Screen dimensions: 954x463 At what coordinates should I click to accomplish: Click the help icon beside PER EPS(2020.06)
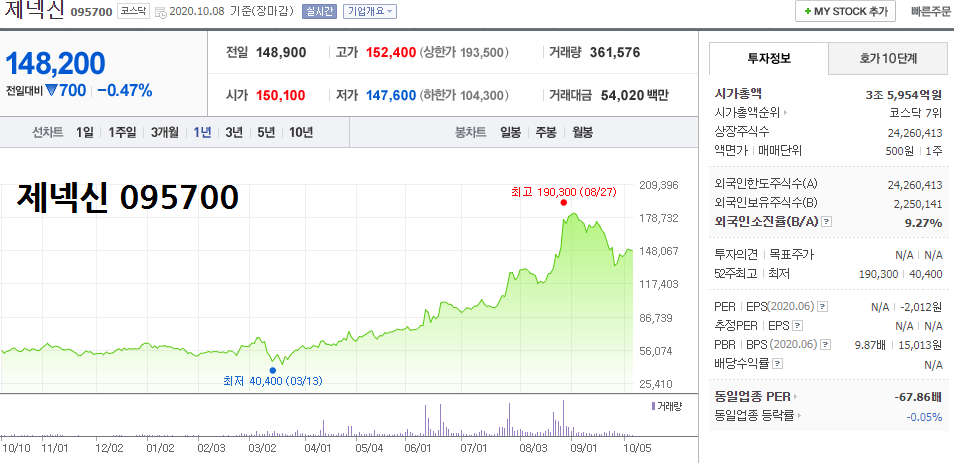pyautogui.click(x=823, y=307)
